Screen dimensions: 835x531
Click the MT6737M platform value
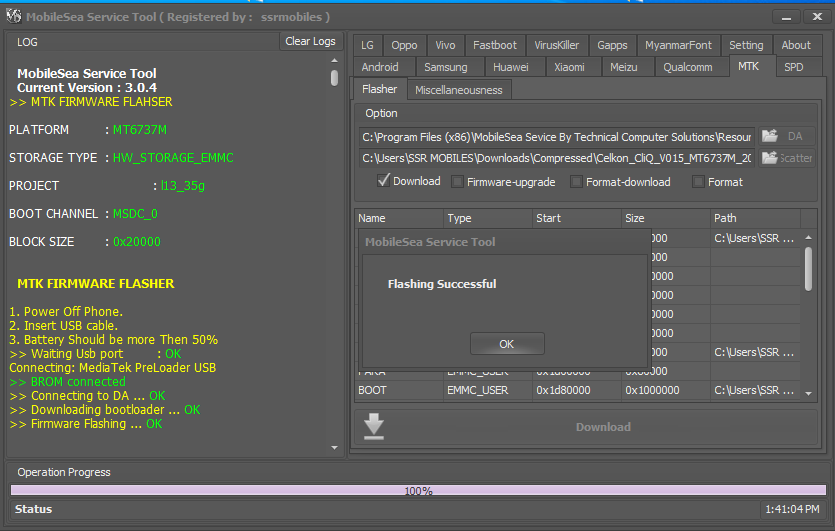pyautogui.click(x=140, y=130)
